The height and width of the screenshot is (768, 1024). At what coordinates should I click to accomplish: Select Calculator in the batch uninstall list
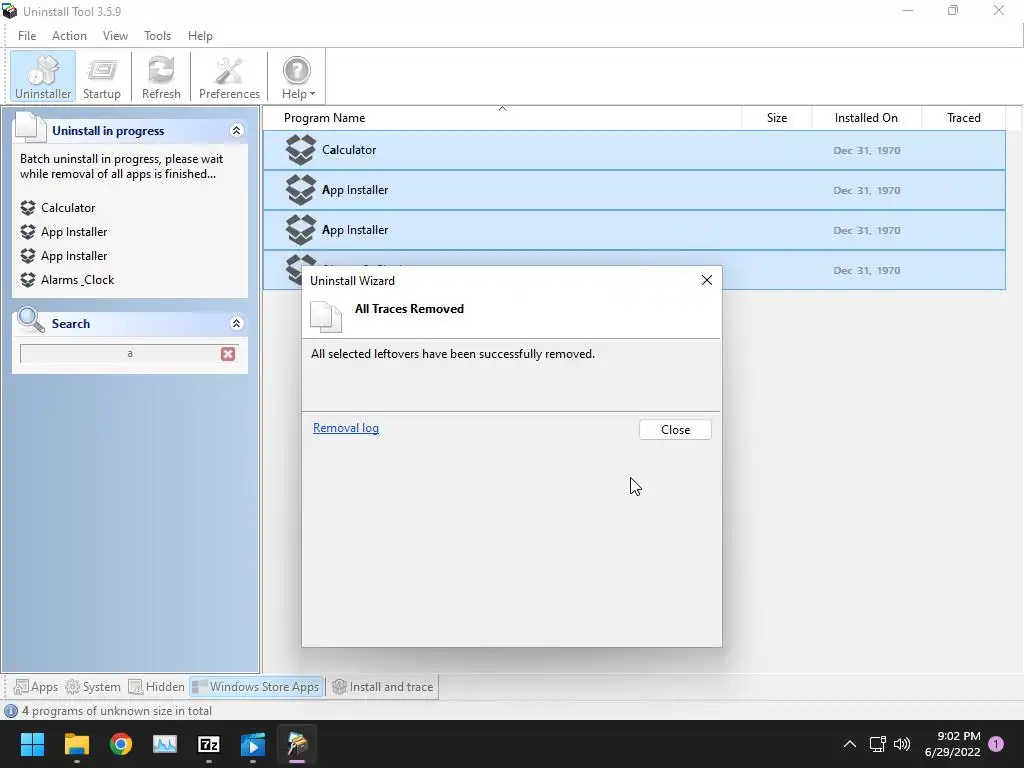click(x=68, y=208)
